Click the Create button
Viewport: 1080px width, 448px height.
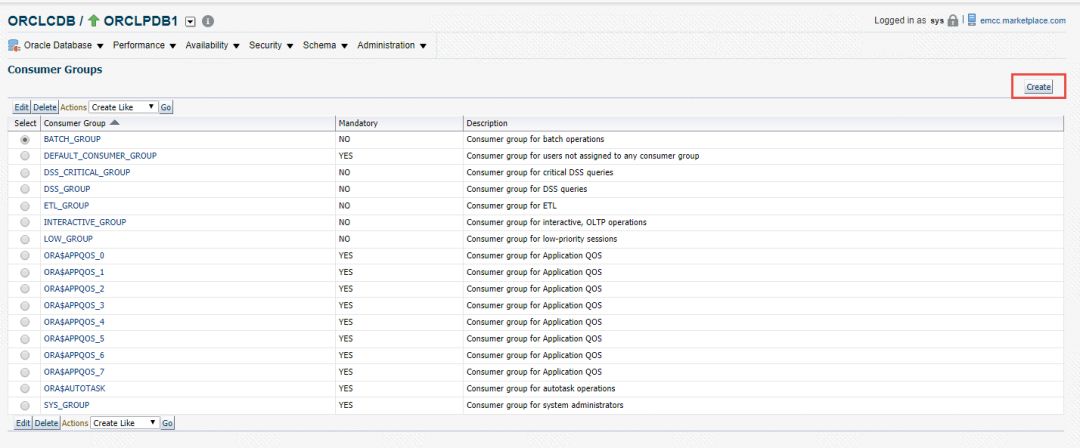1038,87
